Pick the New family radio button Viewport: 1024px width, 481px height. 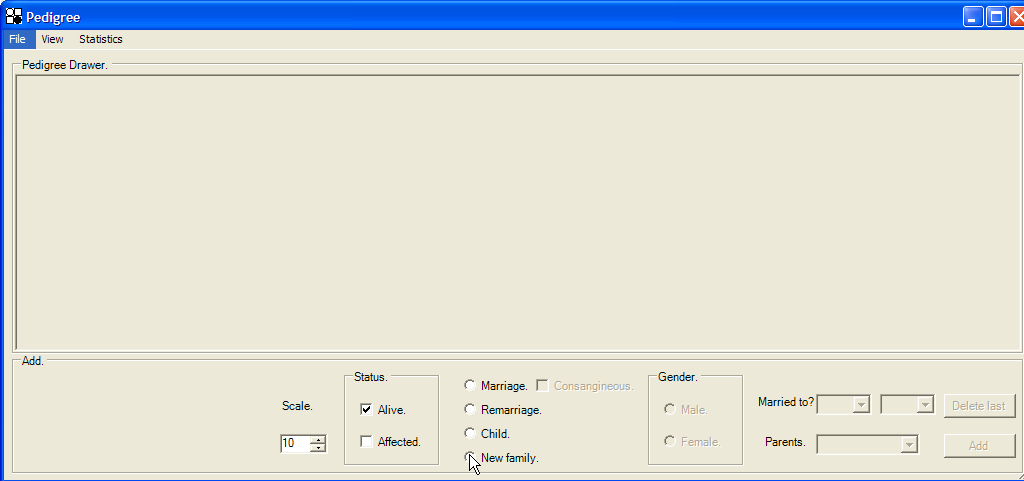(x=470, y=457)
